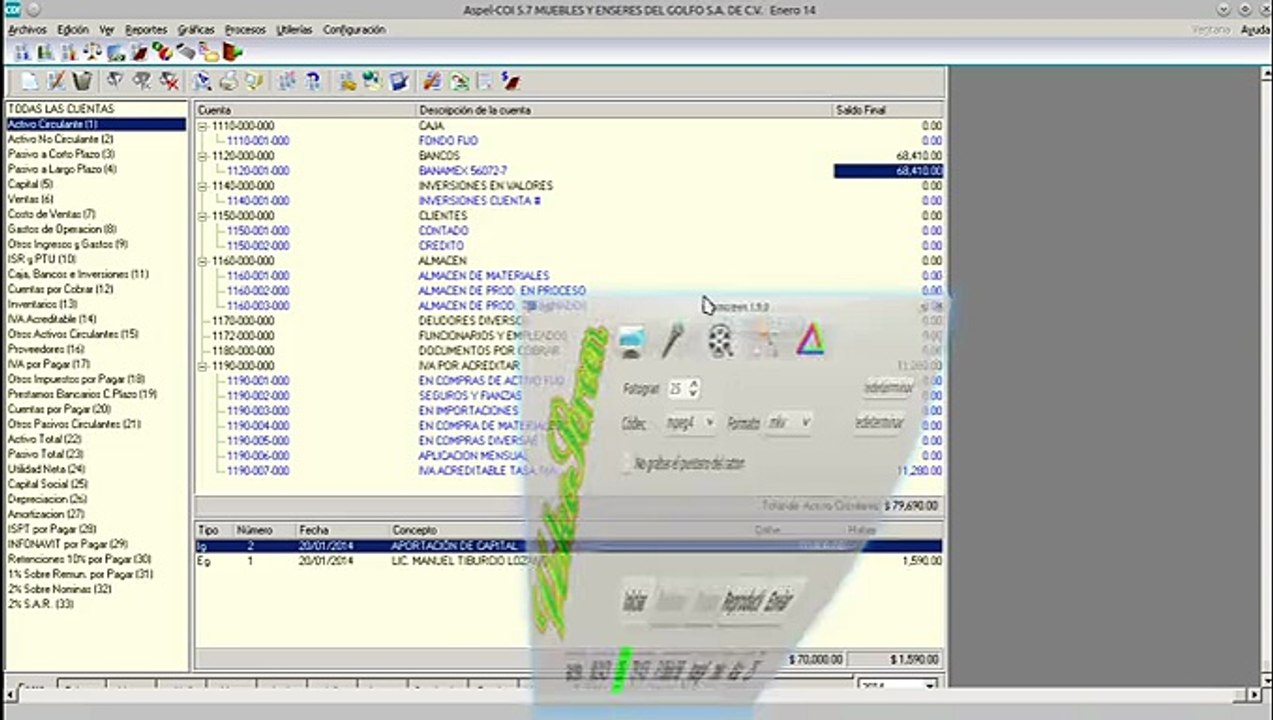Click the blue question mark toolbar icon
The height and width of the screenshot is (720, 1273).
click(x=313, y=82)
